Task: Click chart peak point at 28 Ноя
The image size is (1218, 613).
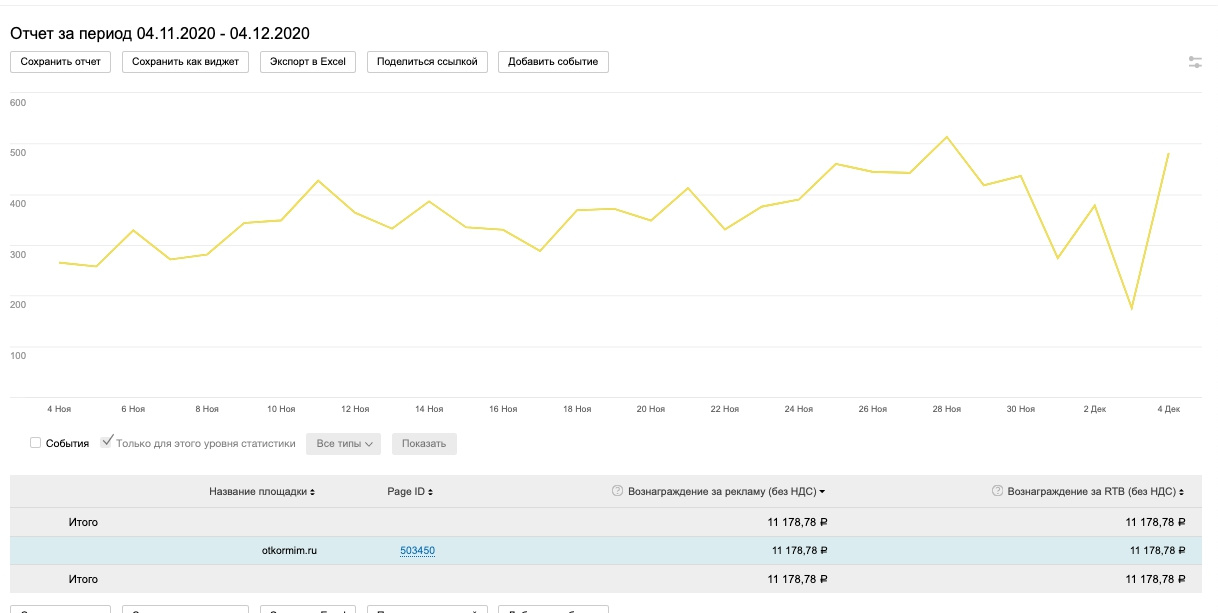Action: 946,137
